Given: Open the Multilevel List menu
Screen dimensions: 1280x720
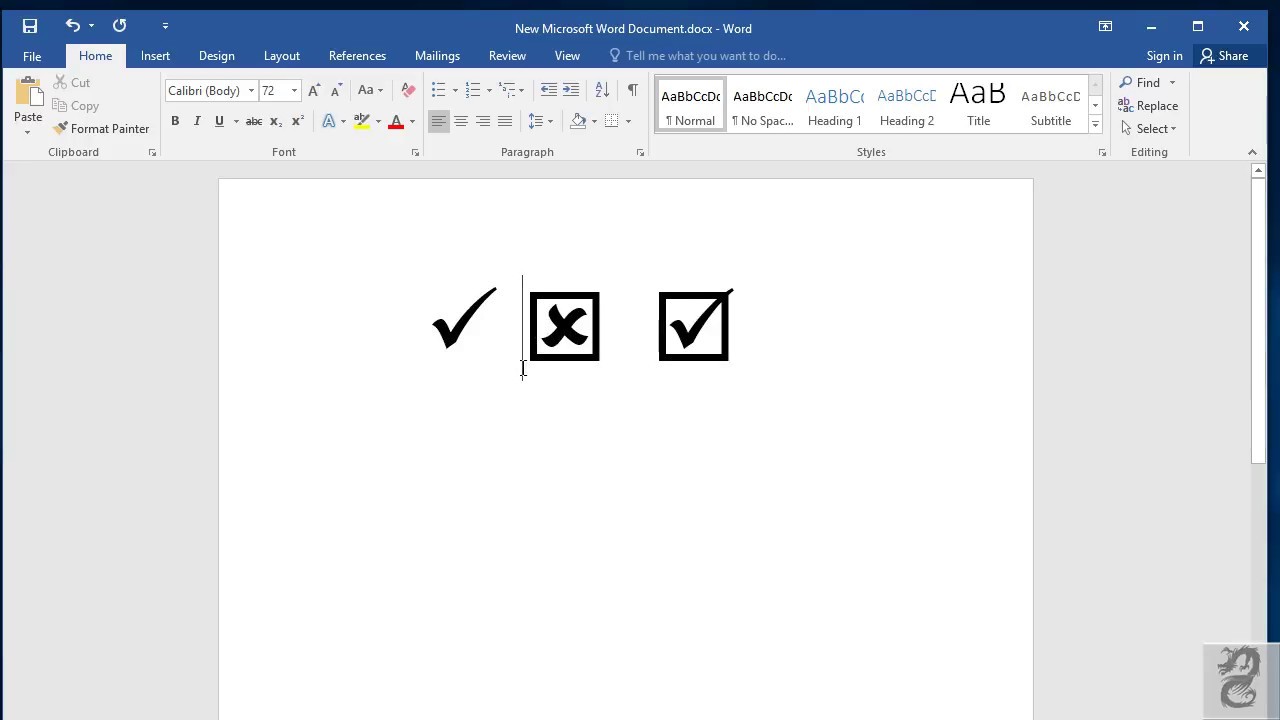Looking at the screenshot, I should pos(508,90).
